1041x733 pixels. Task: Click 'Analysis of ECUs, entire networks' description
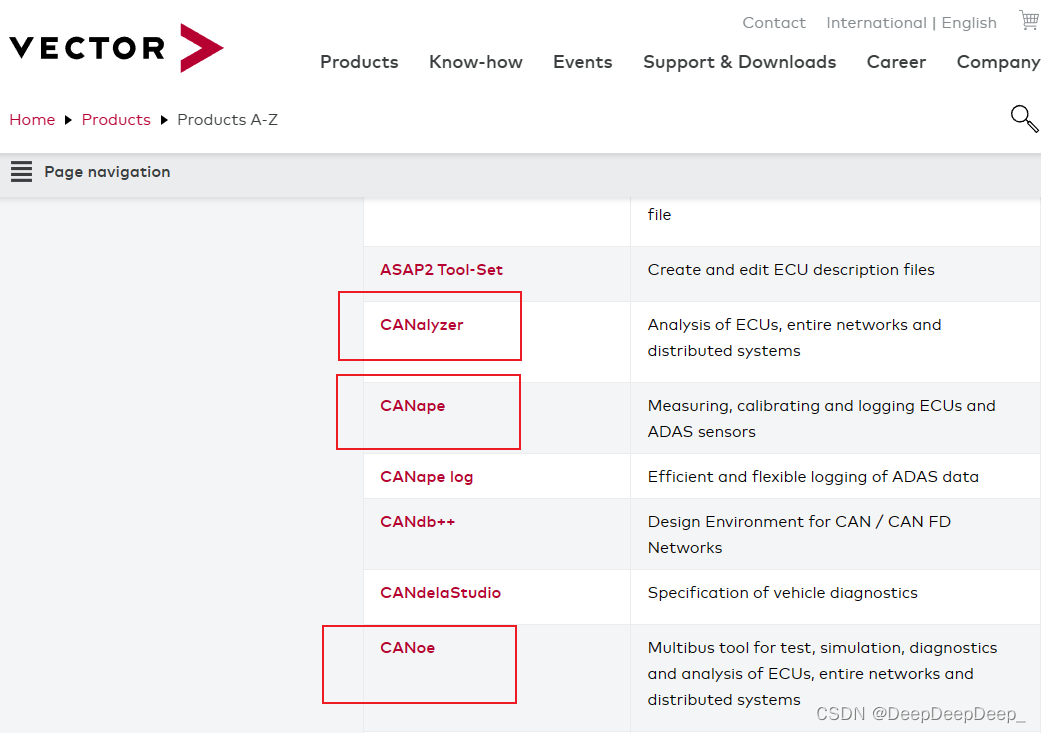click(795, 338)
